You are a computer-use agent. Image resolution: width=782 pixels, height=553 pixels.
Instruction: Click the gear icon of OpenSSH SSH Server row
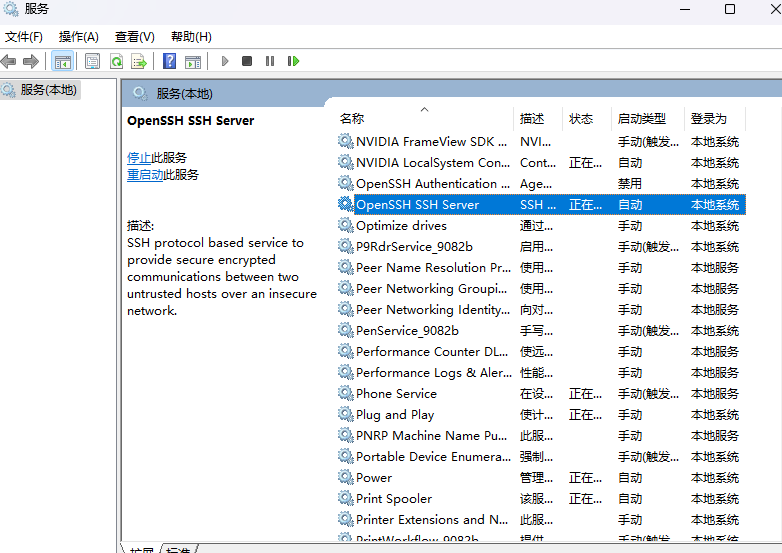pyautogui.click(x=345, y=204)
